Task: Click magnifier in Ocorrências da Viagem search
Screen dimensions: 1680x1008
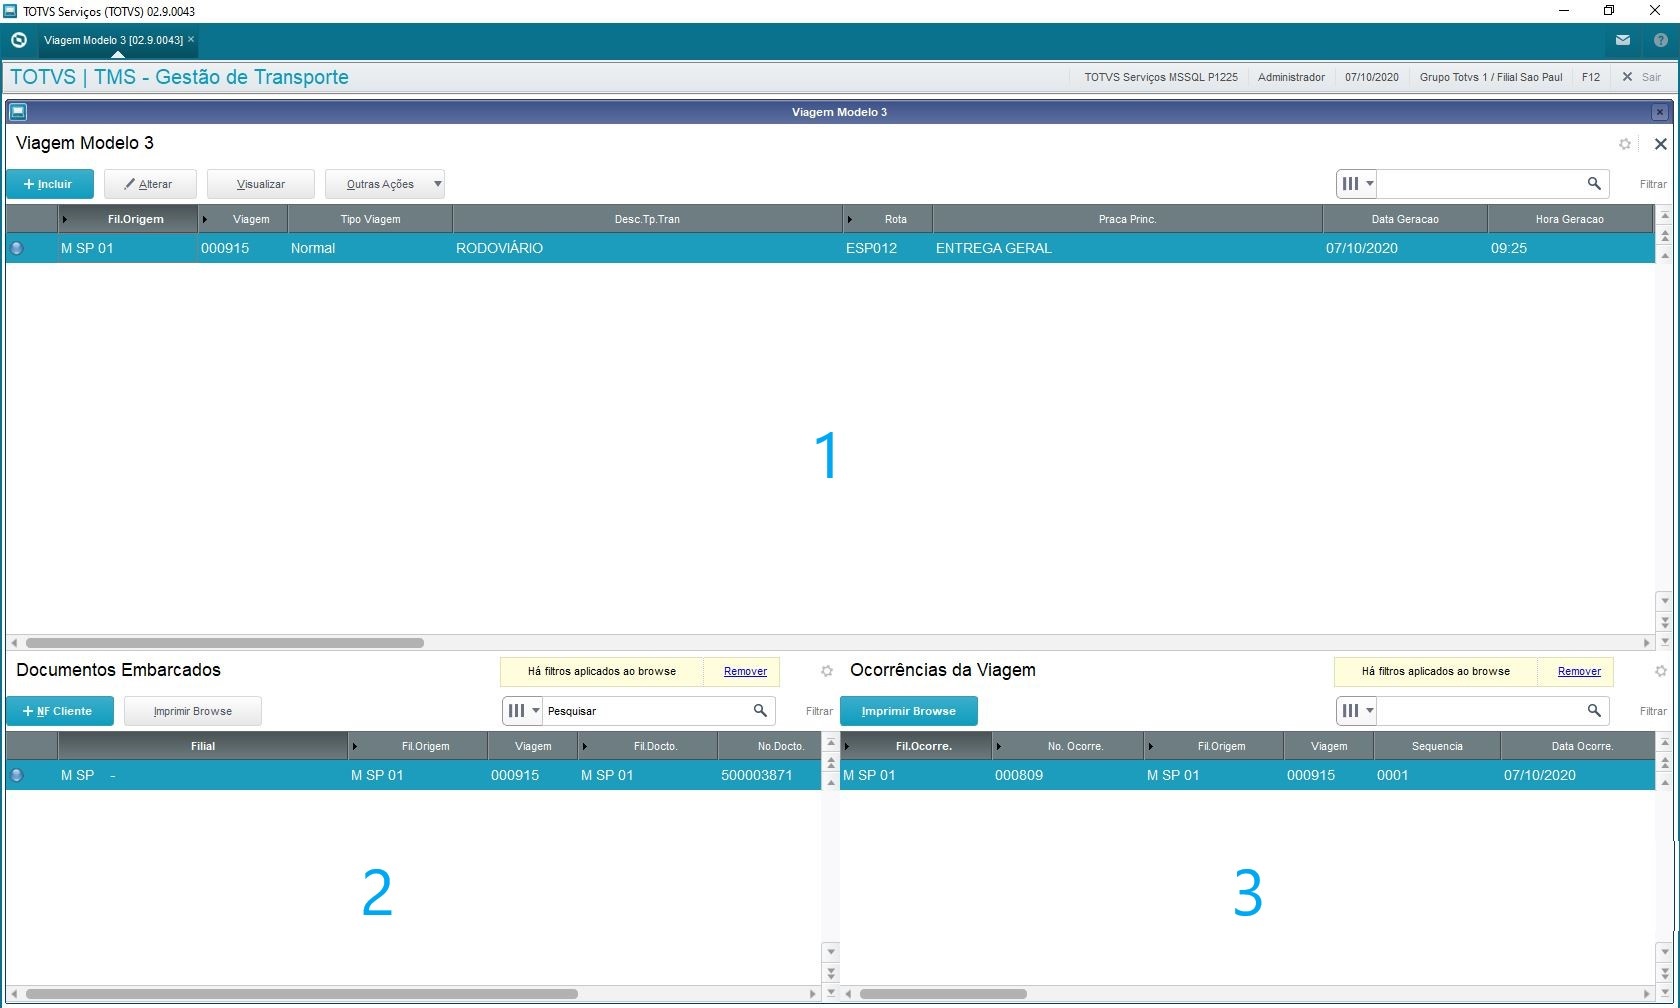Action: tap(1594, 710)
